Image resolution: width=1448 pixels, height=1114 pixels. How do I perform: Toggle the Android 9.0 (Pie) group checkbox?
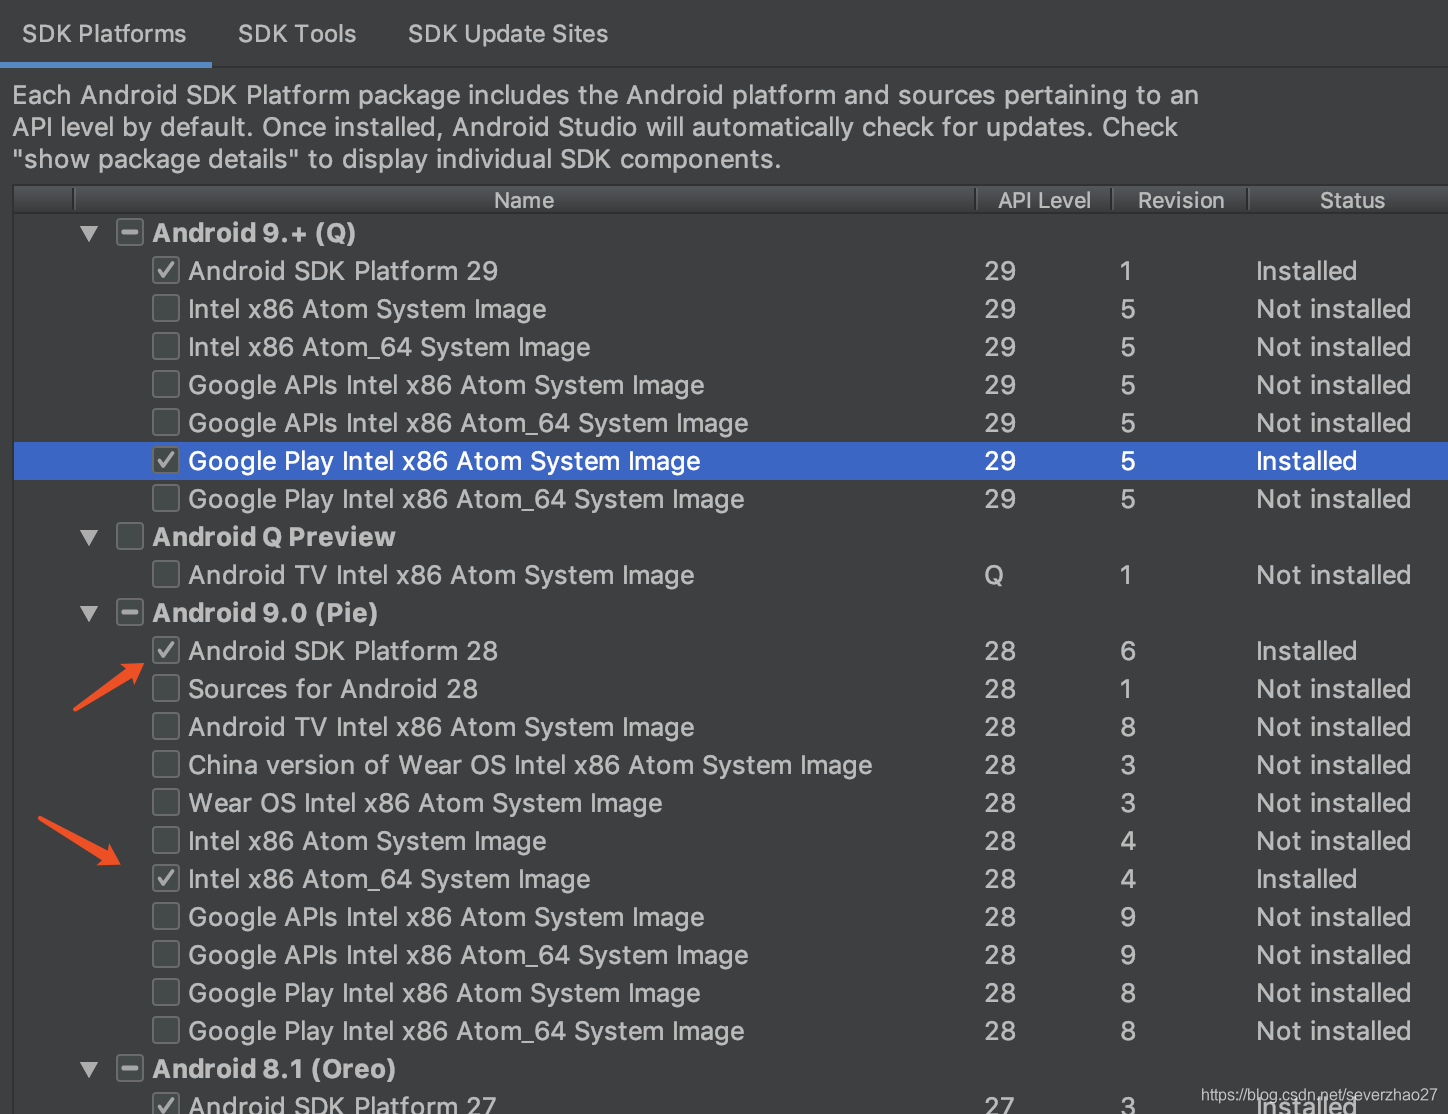(x=130, y=613)
